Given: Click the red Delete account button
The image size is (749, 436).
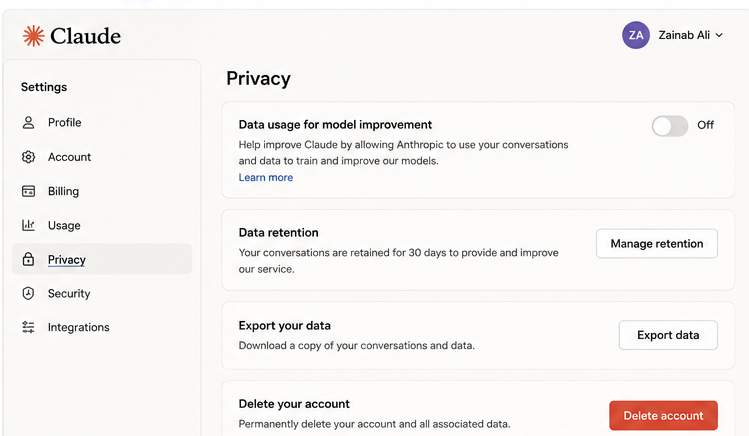Looking at the screenshot, I should point(663,415).
